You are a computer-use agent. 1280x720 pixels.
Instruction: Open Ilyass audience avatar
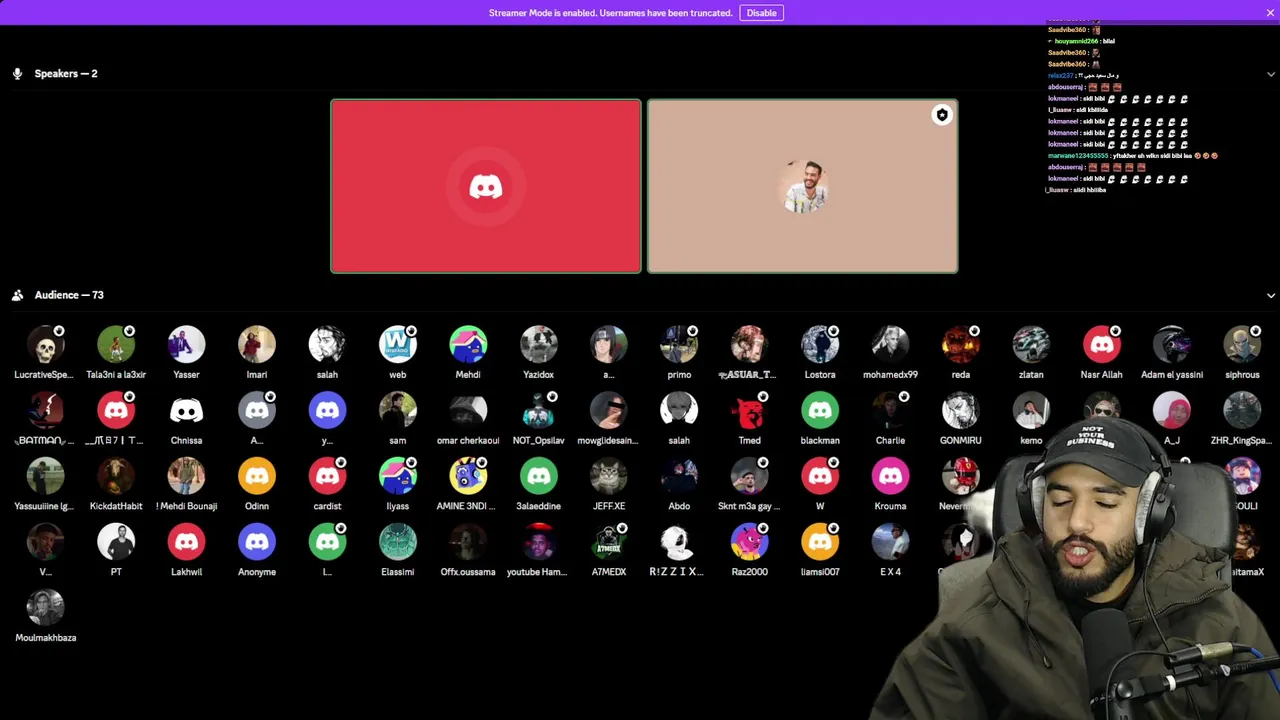[x=398, y=476]
